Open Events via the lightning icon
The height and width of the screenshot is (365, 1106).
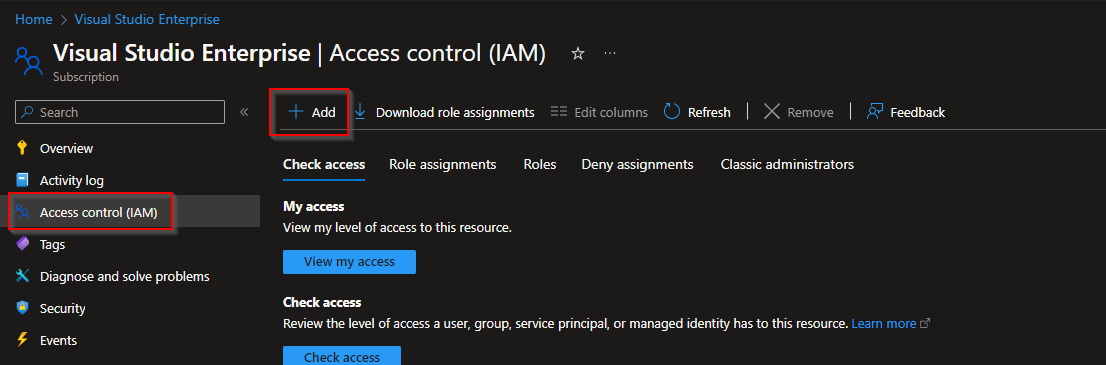point(23,340)
